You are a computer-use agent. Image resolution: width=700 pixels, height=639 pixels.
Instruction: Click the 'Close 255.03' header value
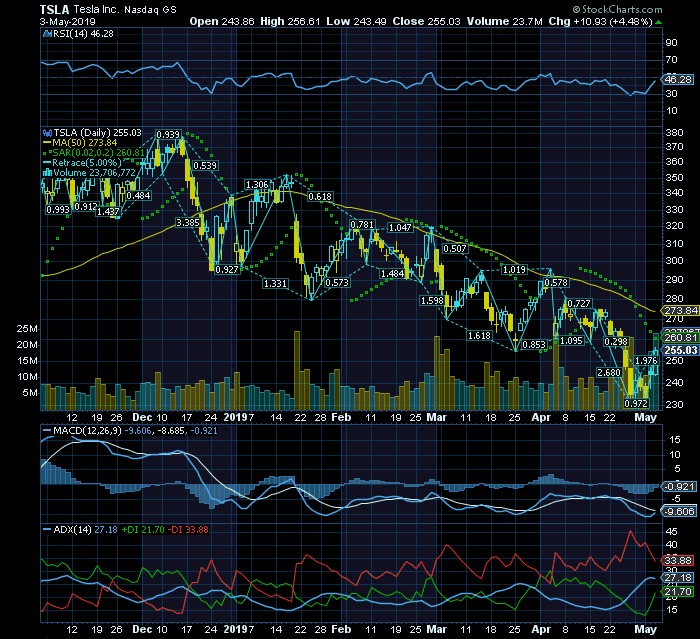(x=426, y=21)
